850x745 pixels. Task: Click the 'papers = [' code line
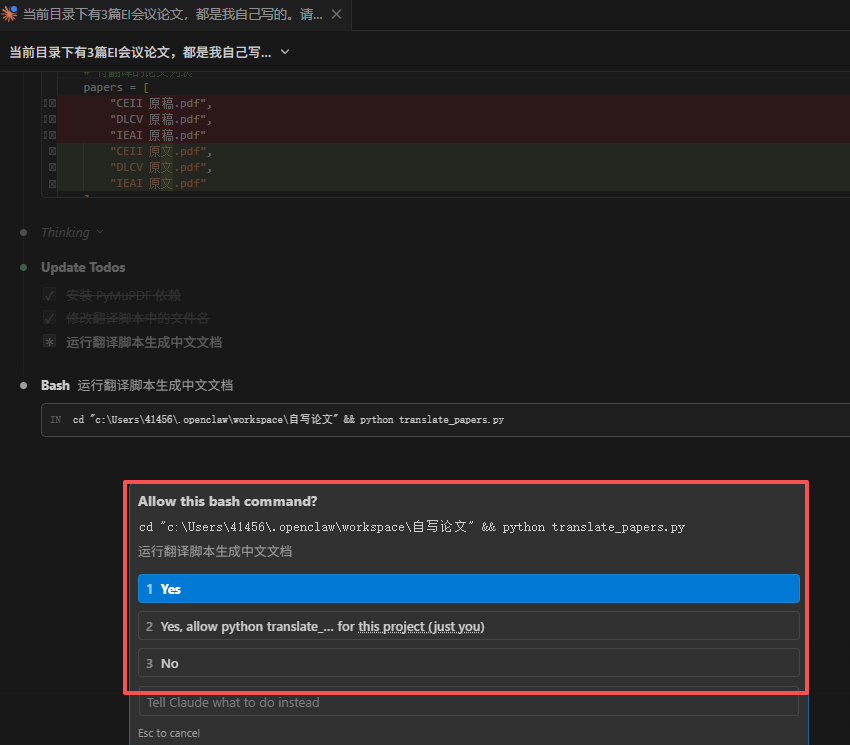tap(116, 87)
